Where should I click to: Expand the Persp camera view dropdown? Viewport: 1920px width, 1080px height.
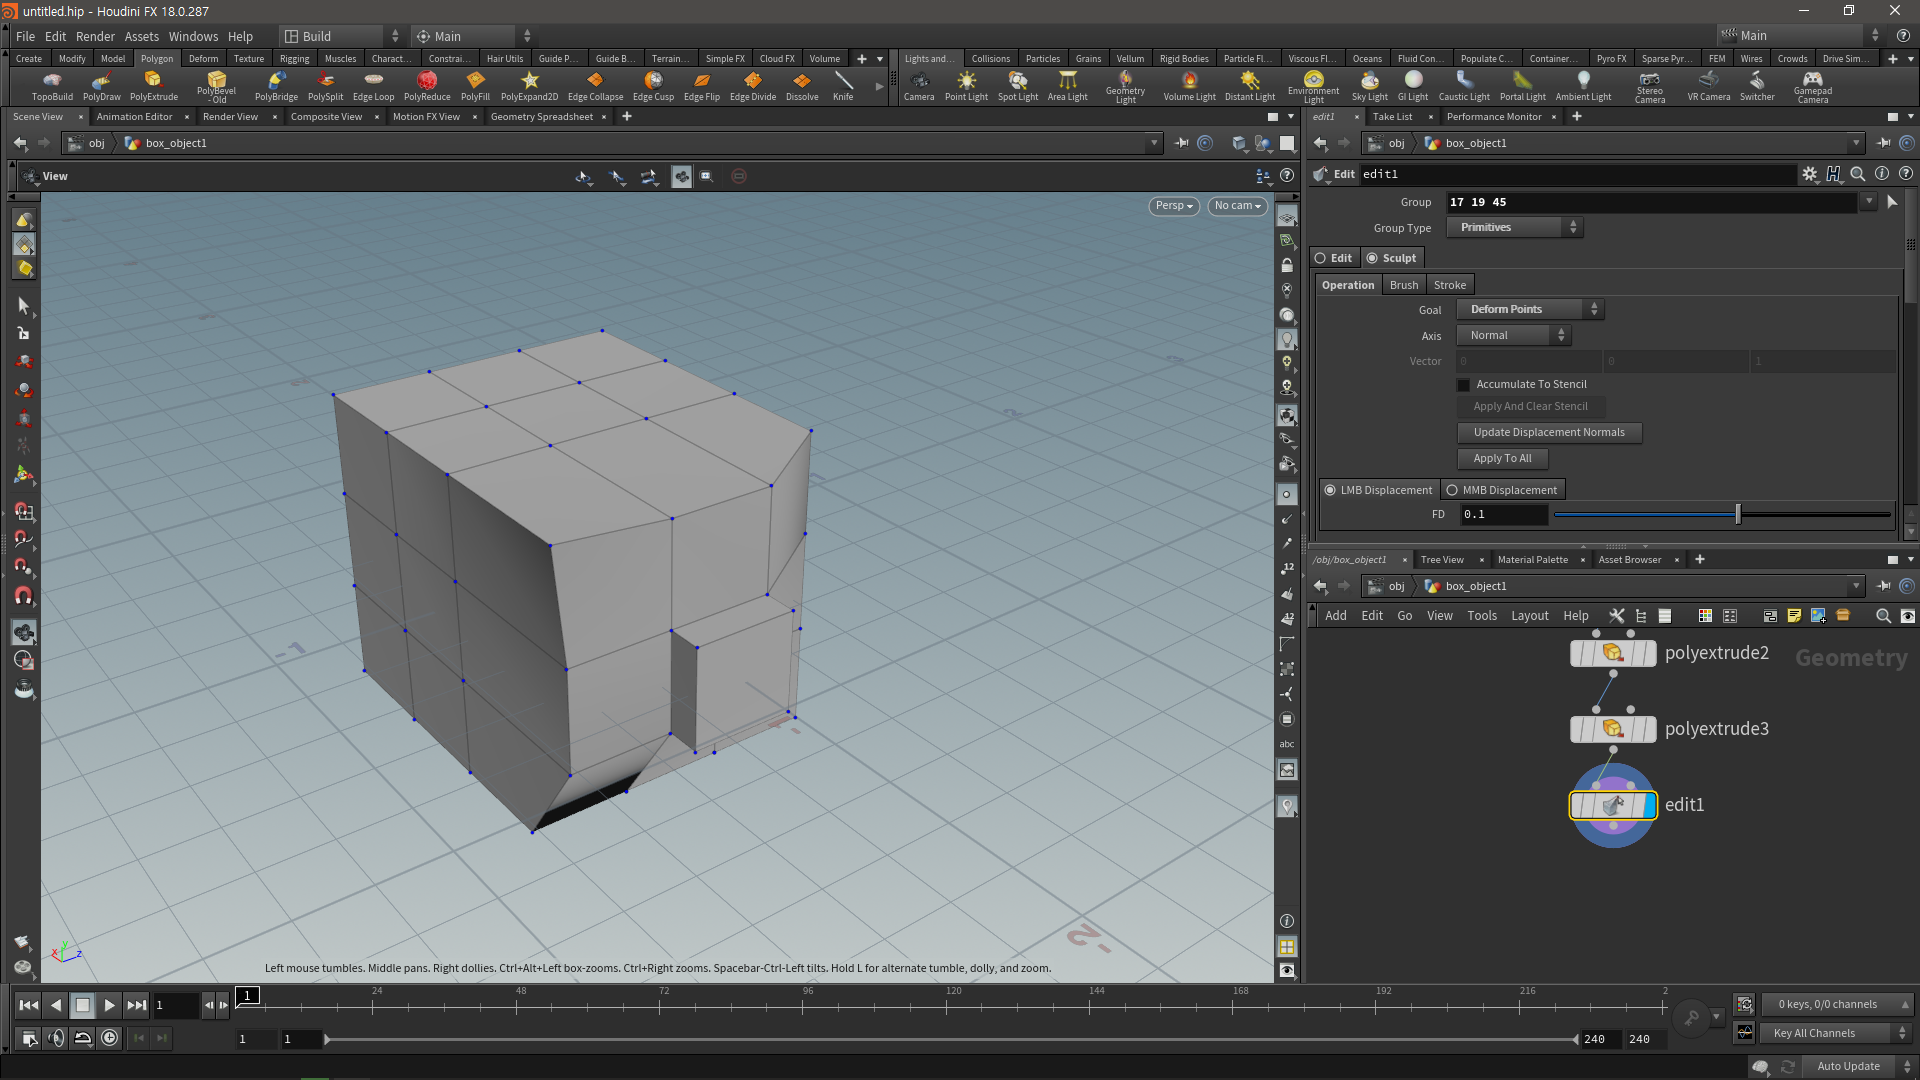(1174, 206)
